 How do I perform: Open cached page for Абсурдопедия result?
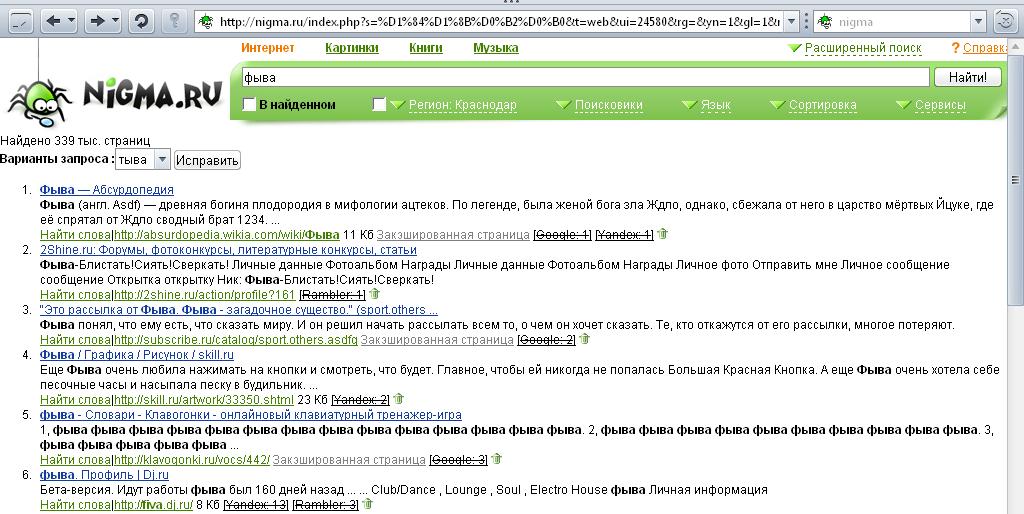(453, 234)
